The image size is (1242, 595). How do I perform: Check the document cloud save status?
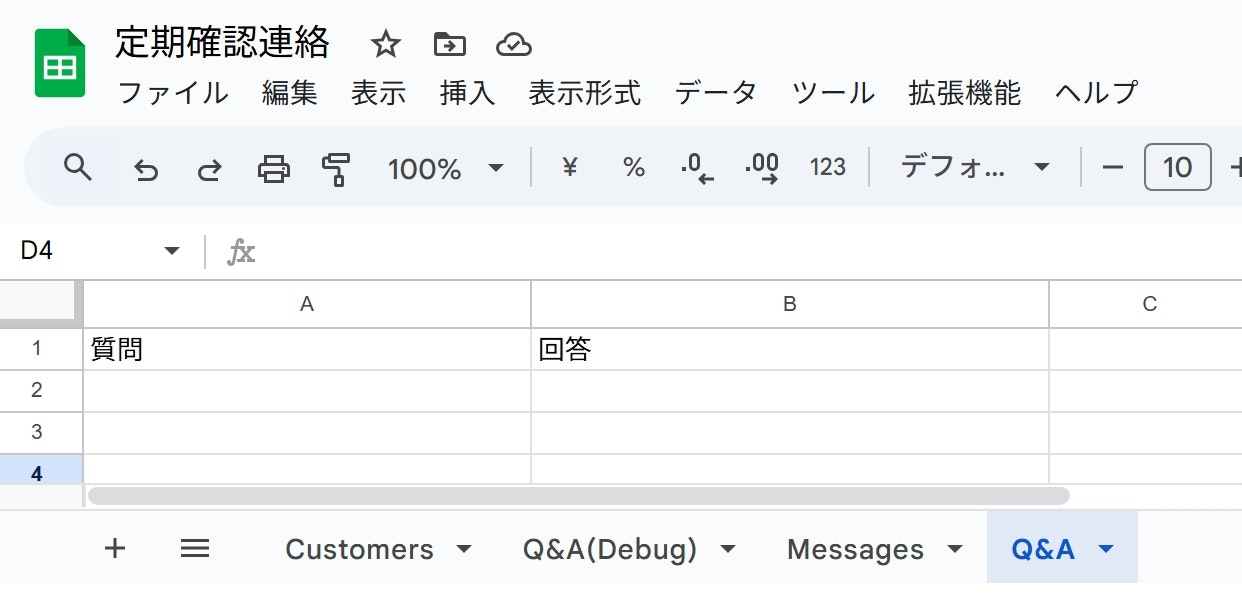[x=513, y=44]
